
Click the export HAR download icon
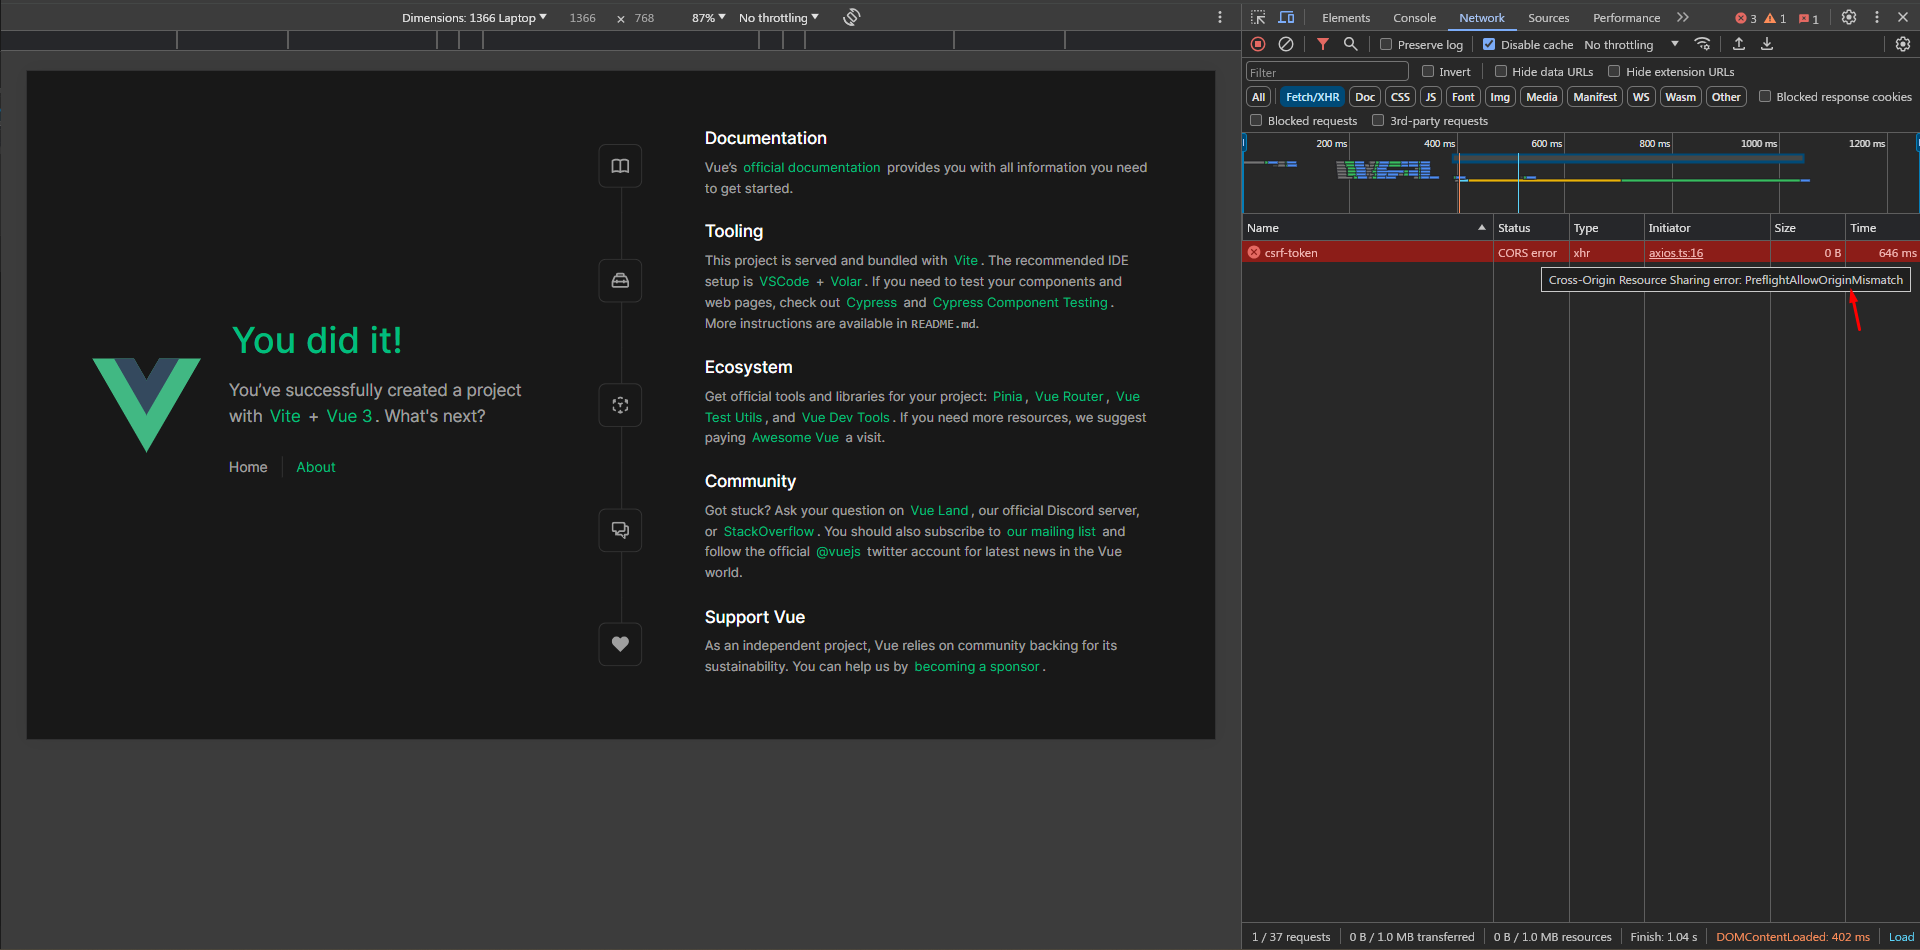(1767, 44)
